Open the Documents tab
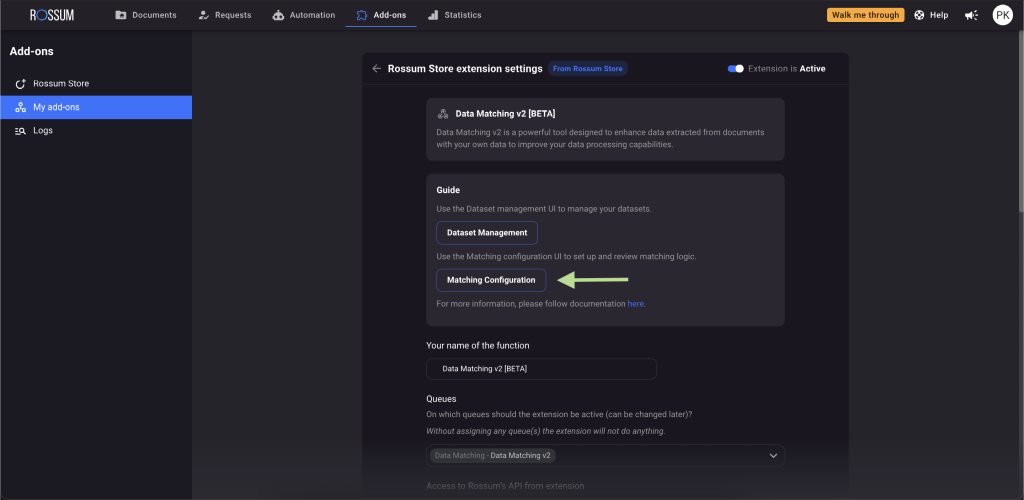Screen dimensions: 1024x500 tap(146, 15)
